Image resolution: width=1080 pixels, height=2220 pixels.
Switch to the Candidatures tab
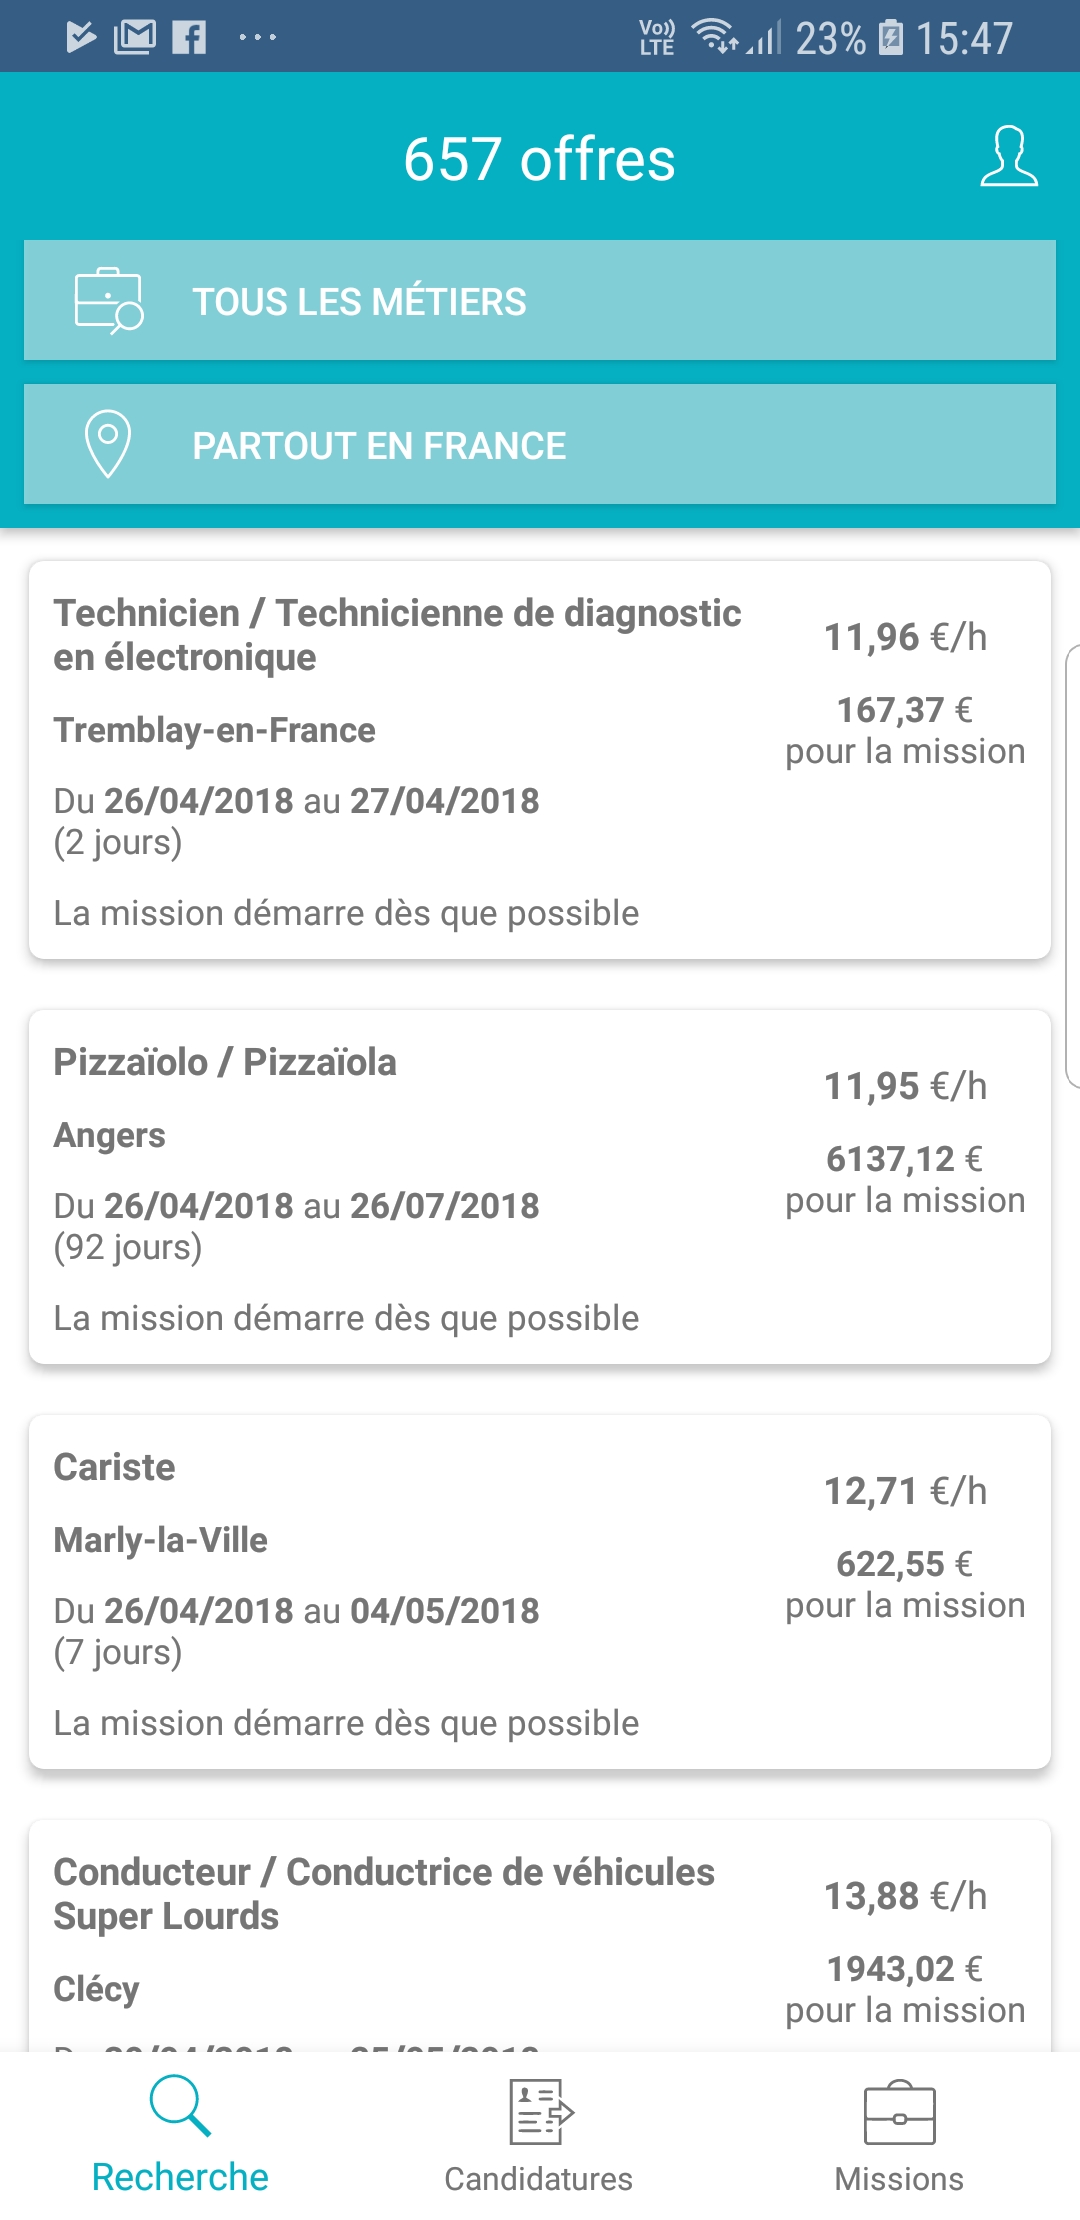click(x=539, y=2178)
